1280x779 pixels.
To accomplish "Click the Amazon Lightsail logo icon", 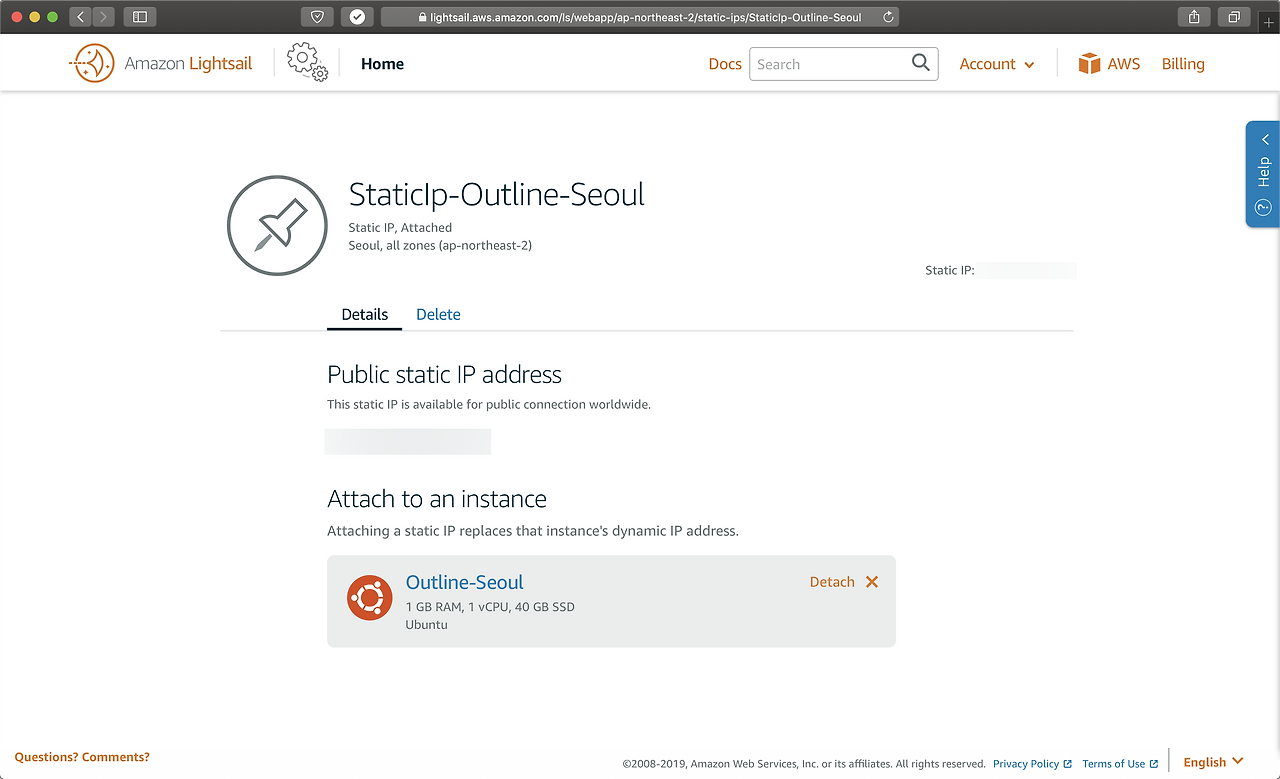I will coord(92,63).
